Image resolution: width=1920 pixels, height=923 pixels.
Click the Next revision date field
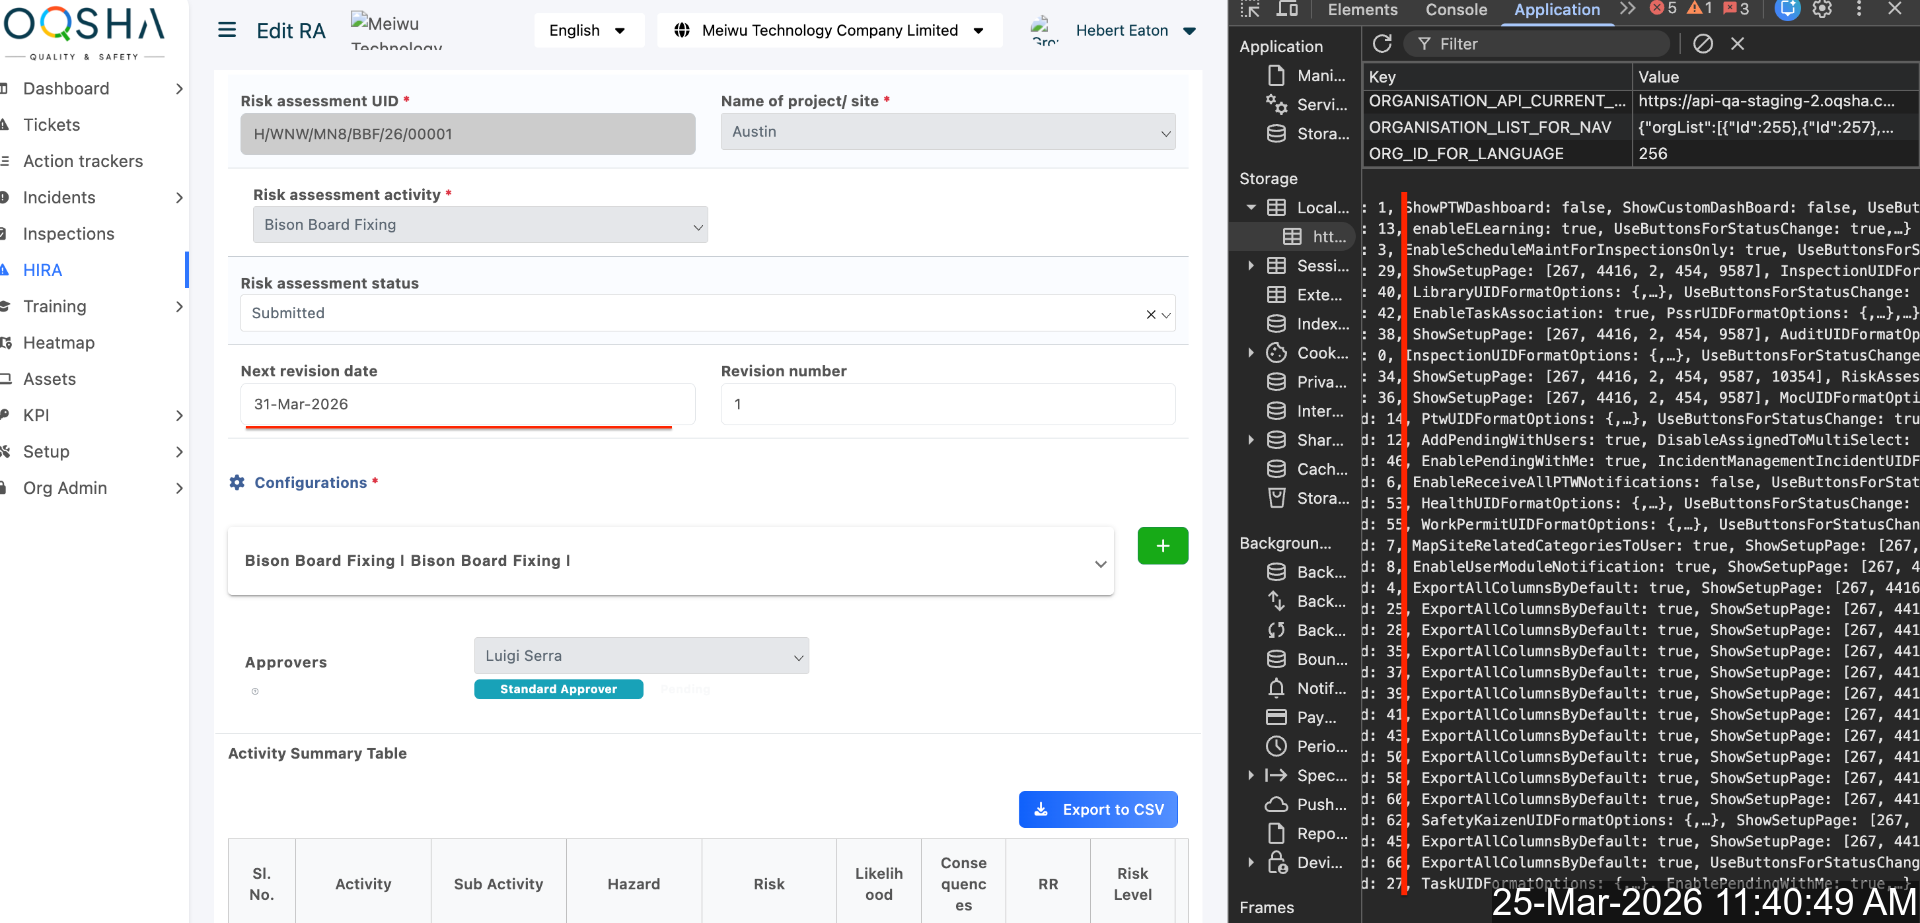pyautogui.click(x=467, y=404)
